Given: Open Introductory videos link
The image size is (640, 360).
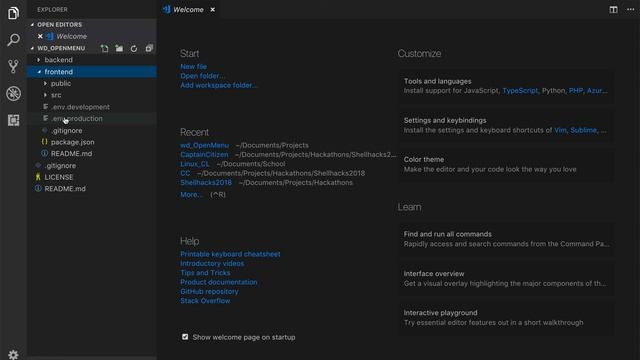Looking at the screenshot, I should tap(212, 264).
